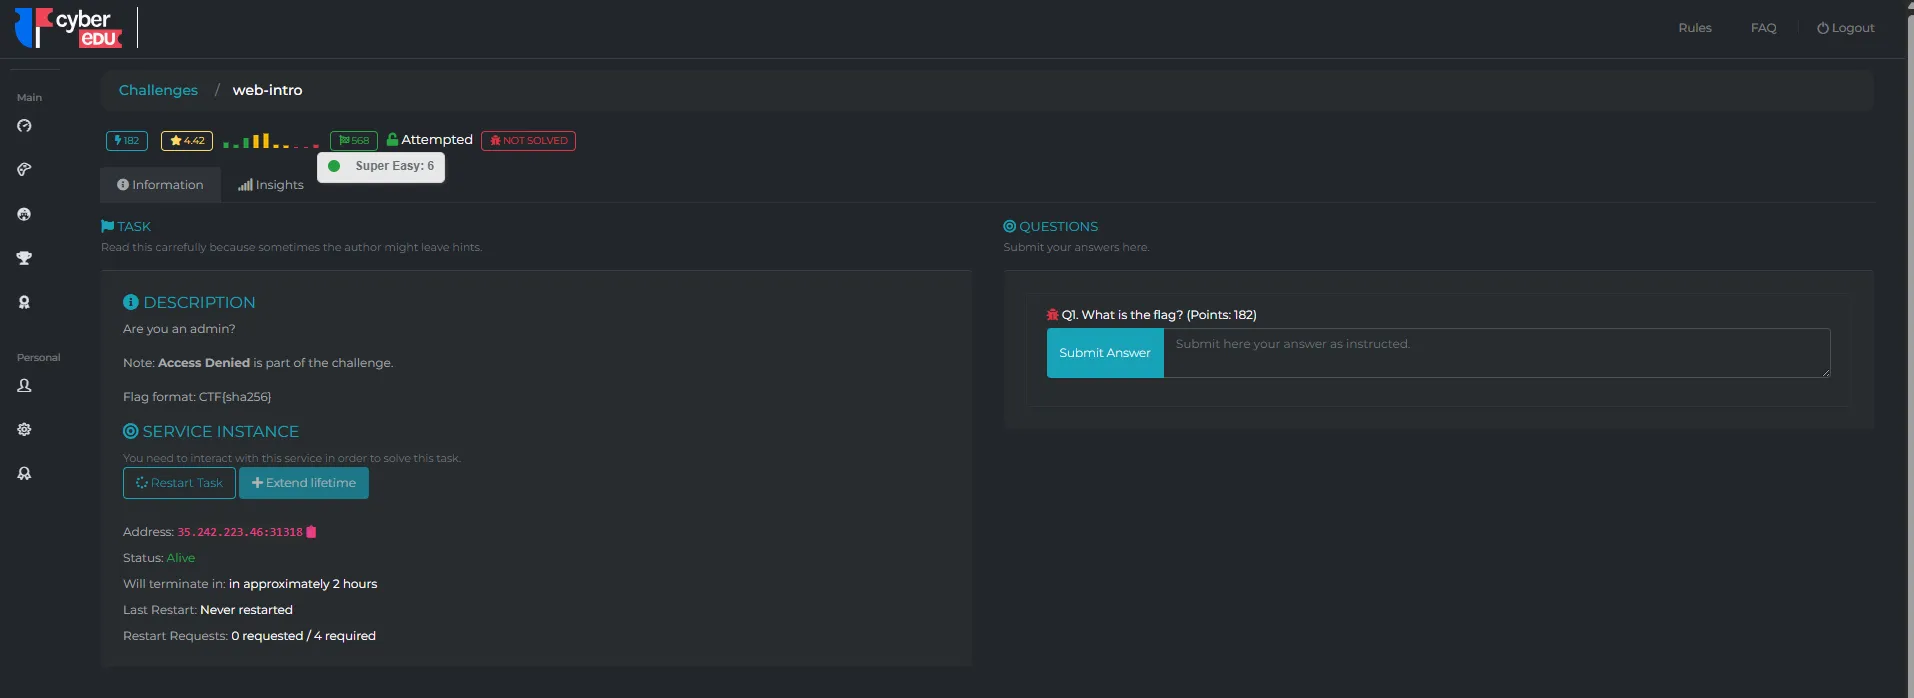Open FAQ in the top menu
Image resolution: width=1914 pixels, height=698 pixels.
[x=1764, y=28]
